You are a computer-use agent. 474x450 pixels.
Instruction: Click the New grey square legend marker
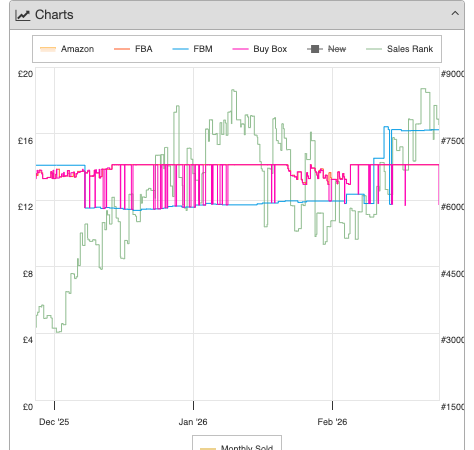point(315,49)
